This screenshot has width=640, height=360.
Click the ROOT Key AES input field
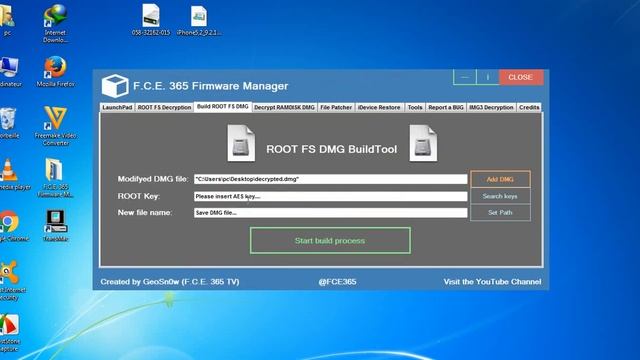pos(331,196)
